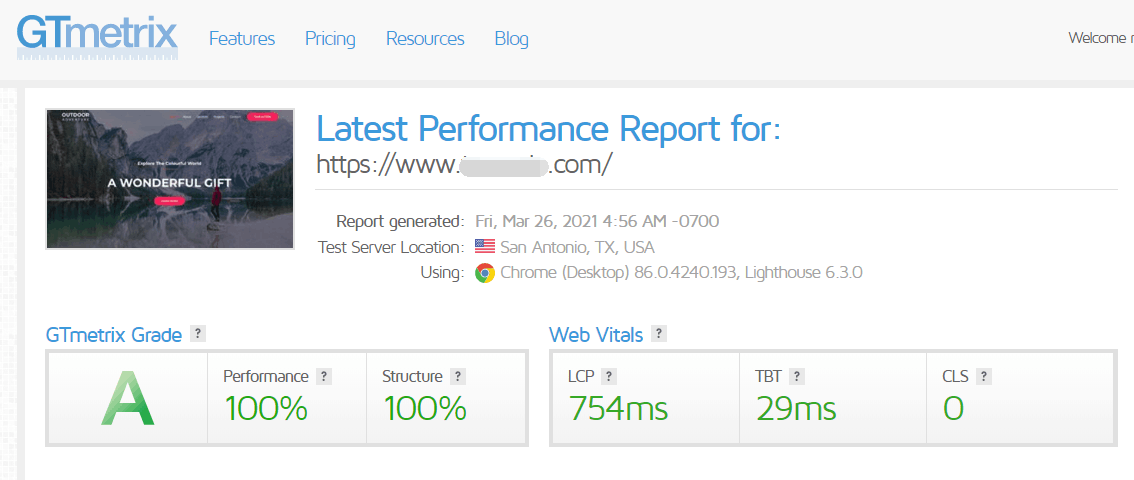Click help icon beside Structure label
This screenshot has height=480, width=1134.
tap(458, 377)
